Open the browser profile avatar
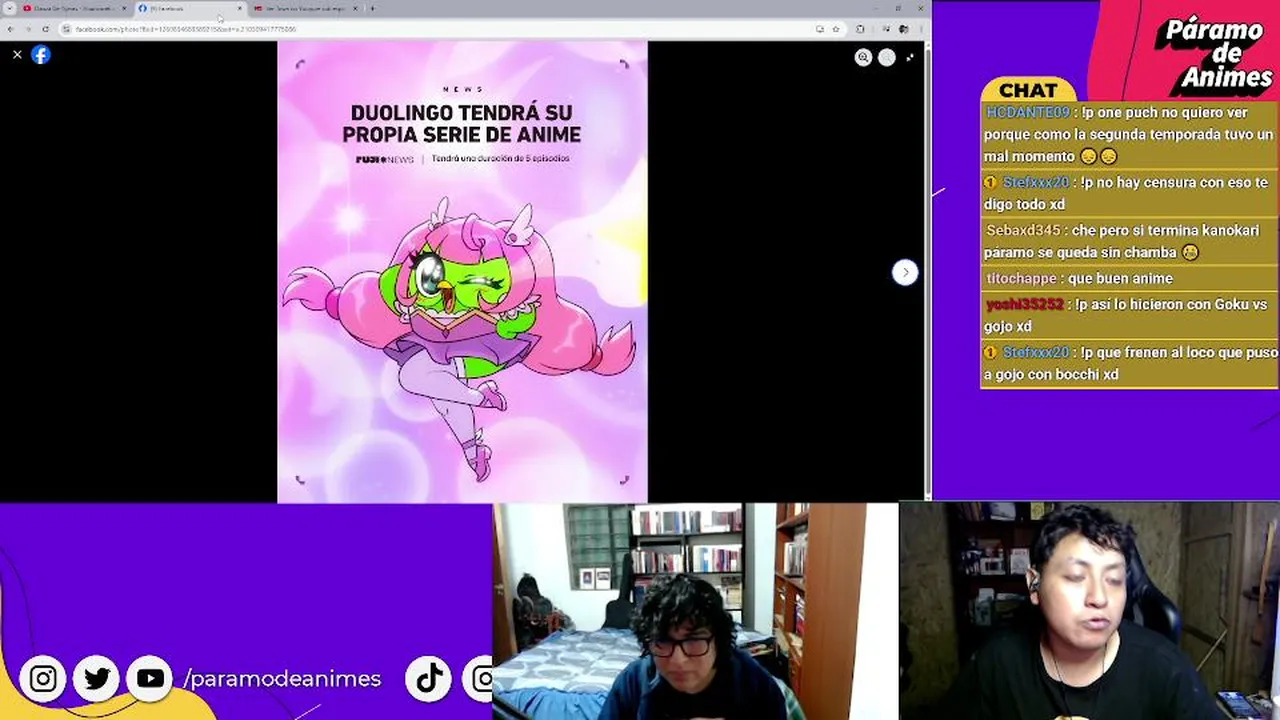The width and height of the screenshot is (1280, 720). [x=904, y=29]
